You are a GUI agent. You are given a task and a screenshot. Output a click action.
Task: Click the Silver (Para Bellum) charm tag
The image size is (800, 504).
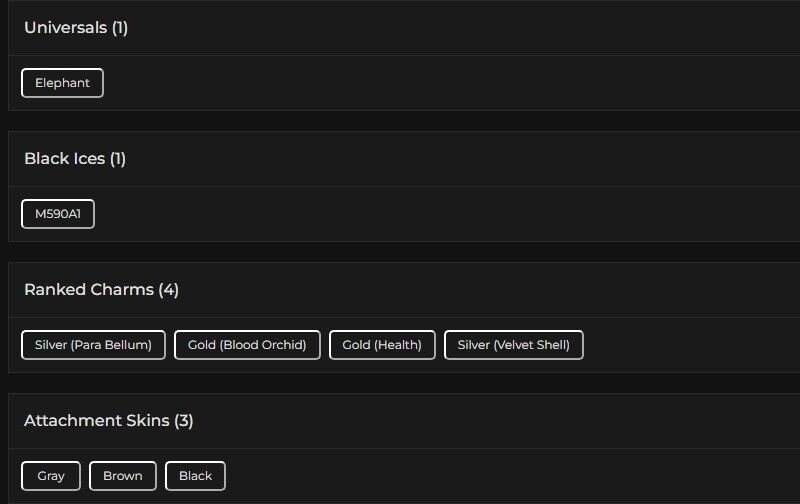93,345
